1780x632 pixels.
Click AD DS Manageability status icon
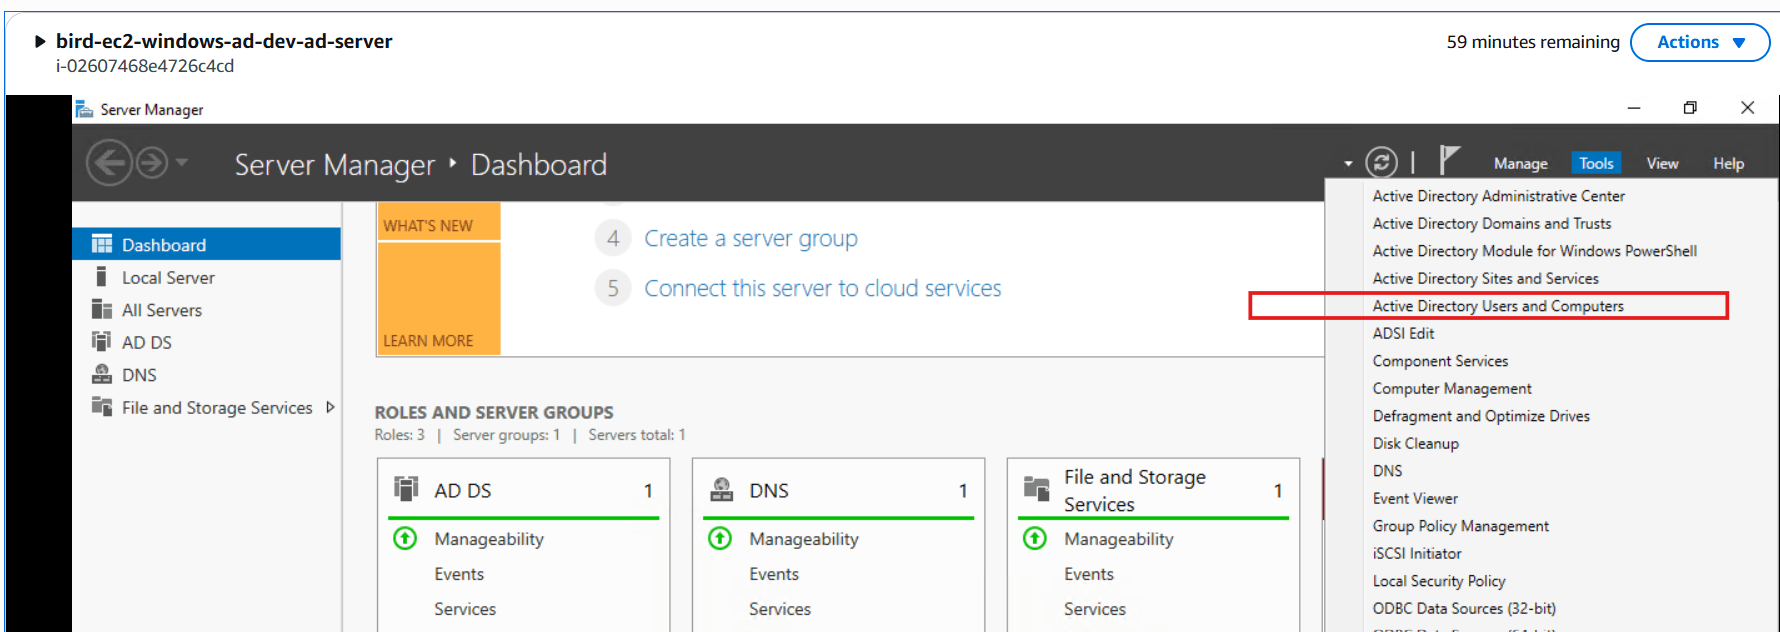click(405, 538)
